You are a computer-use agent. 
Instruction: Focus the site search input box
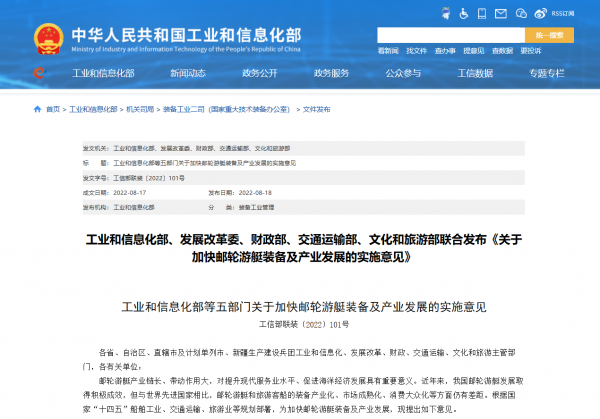click(451, 35)
